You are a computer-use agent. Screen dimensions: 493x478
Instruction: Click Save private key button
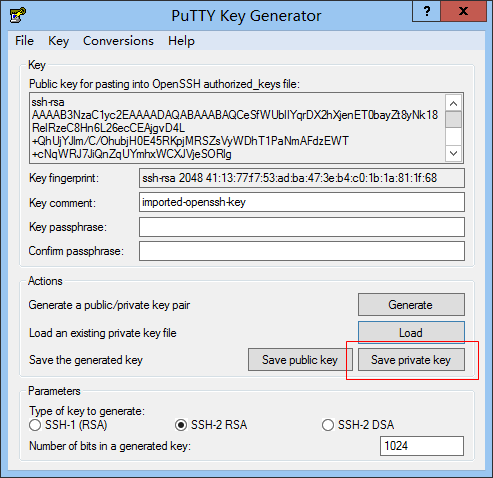411,360
